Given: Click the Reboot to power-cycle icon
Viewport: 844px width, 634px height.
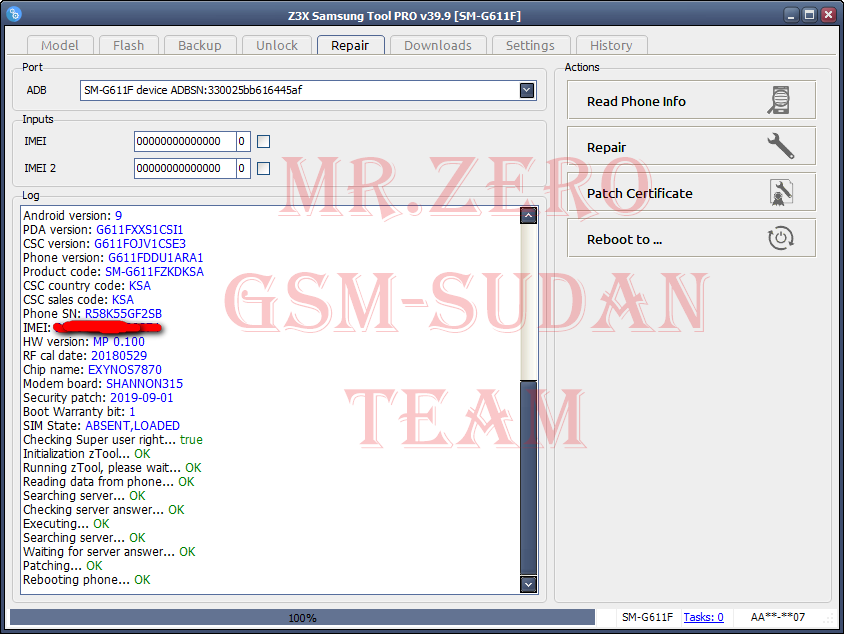Looking at the screenshot, I should point(780,238).
